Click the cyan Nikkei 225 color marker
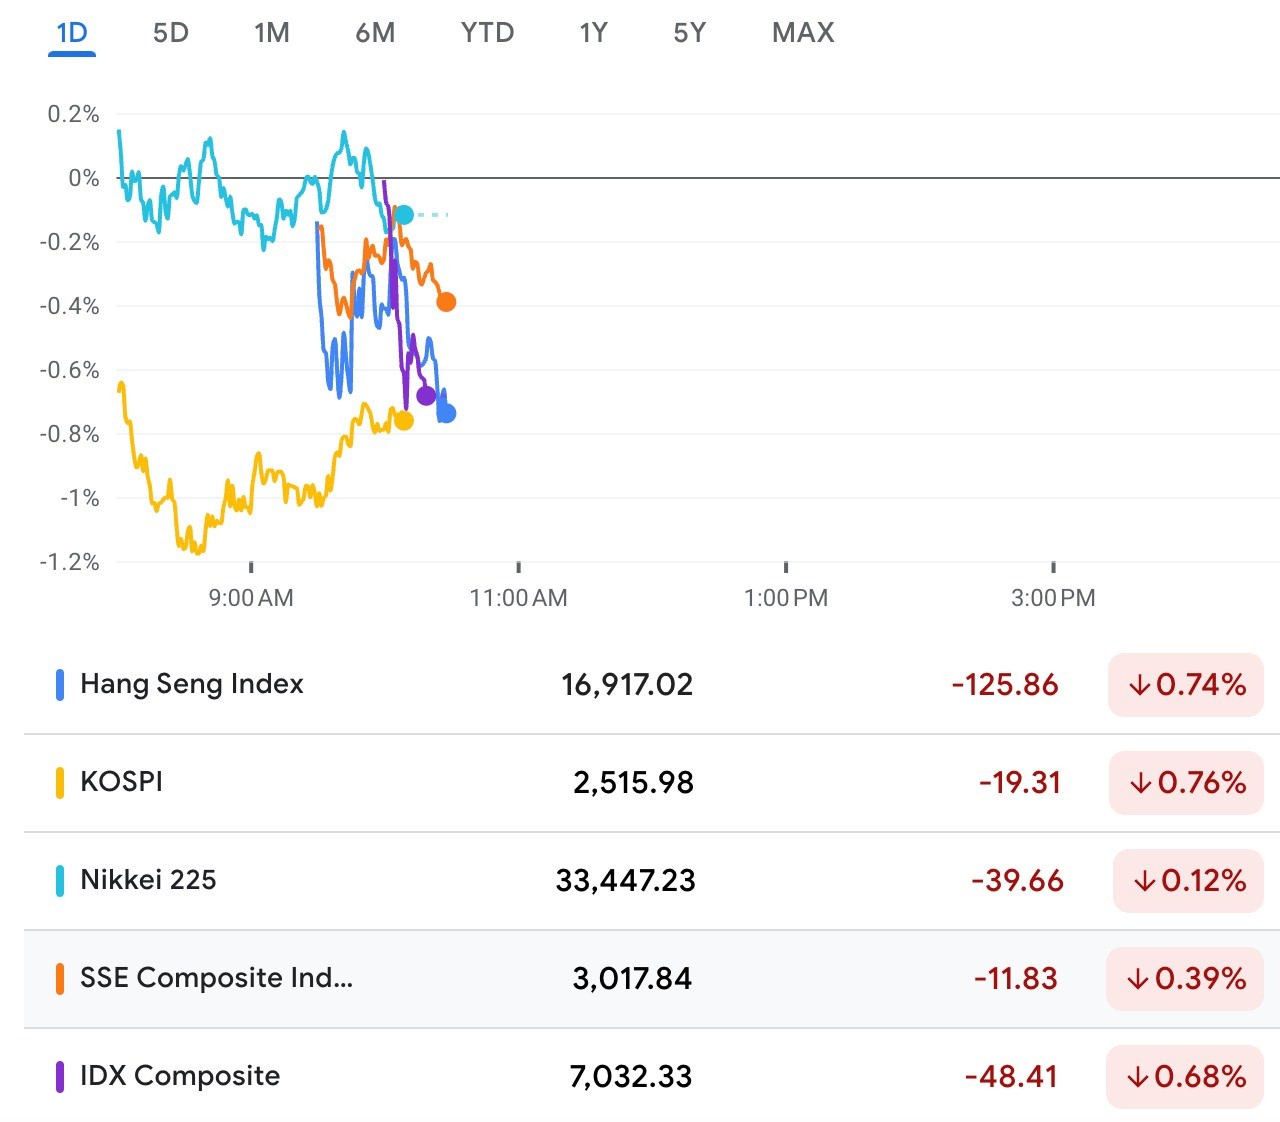The height and width of the screenshot is (1122, 1280). tap(60, 881)
